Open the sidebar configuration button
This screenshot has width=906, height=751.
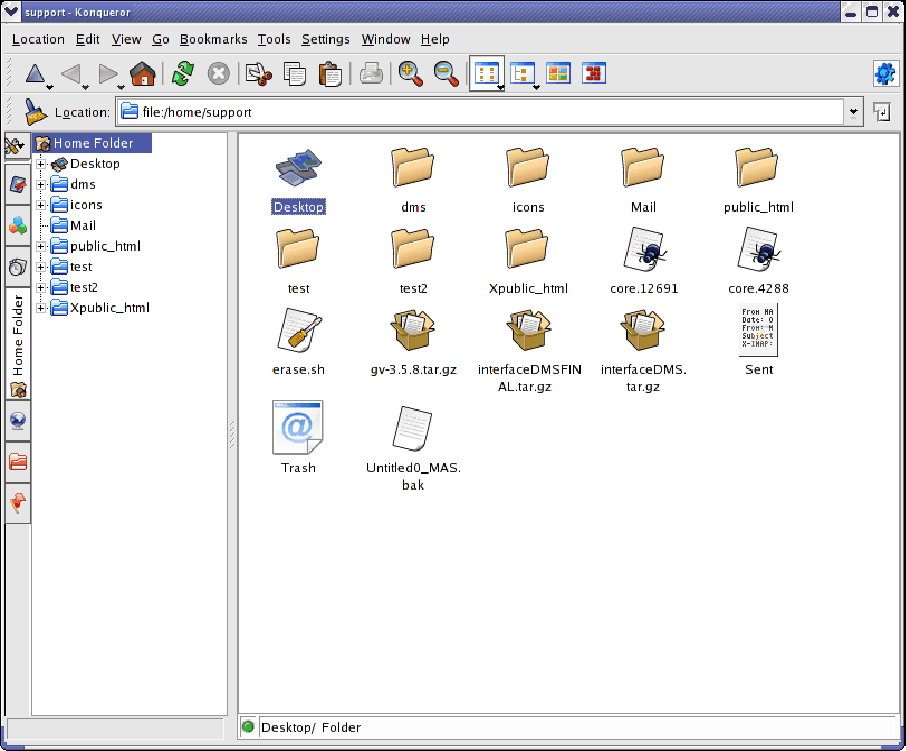[x=16, y=146]
